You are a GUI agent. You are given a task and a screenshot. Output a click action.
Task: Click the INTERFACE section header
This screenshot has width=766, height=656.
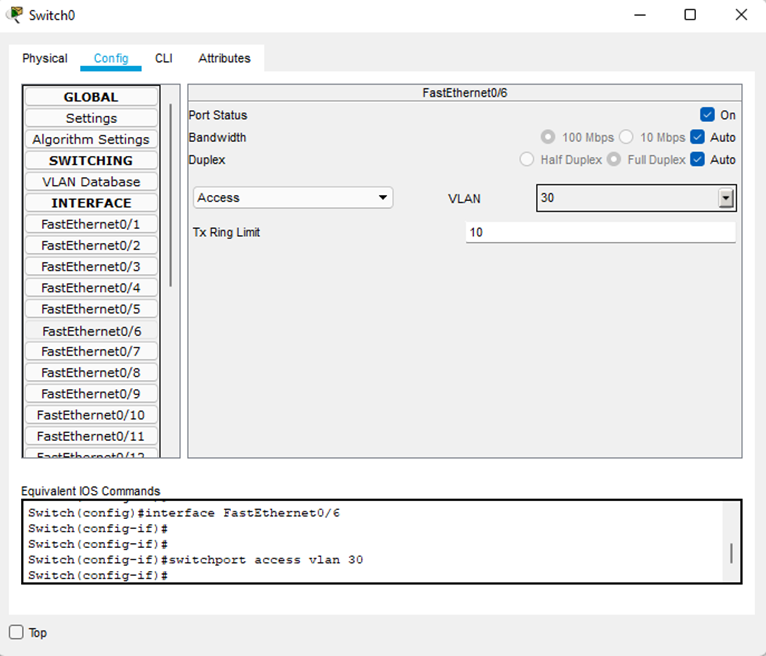click(x=91, y=203)
